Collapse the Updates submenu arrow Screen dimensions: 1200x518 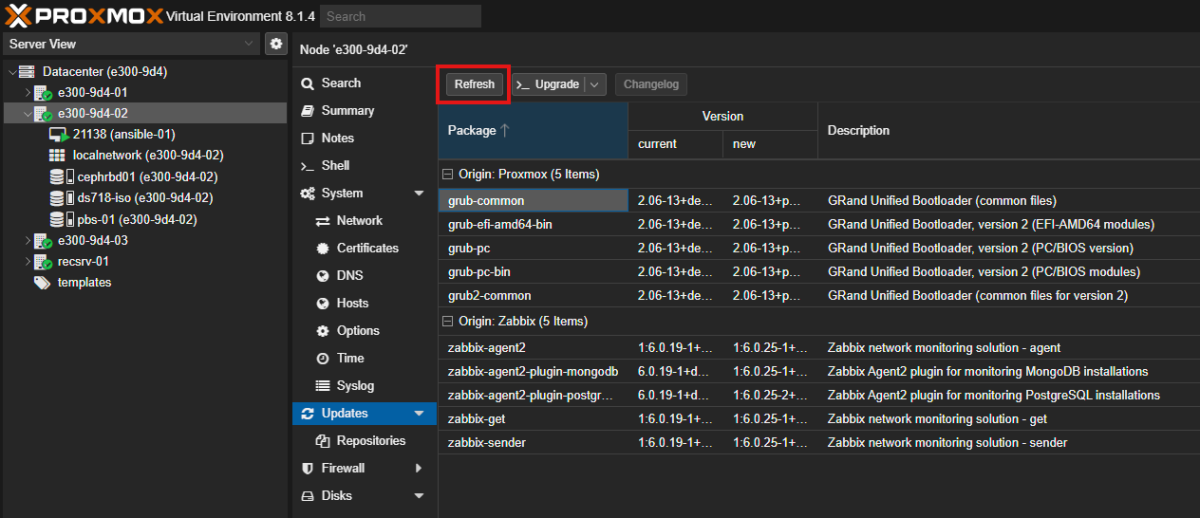[419, 413]
